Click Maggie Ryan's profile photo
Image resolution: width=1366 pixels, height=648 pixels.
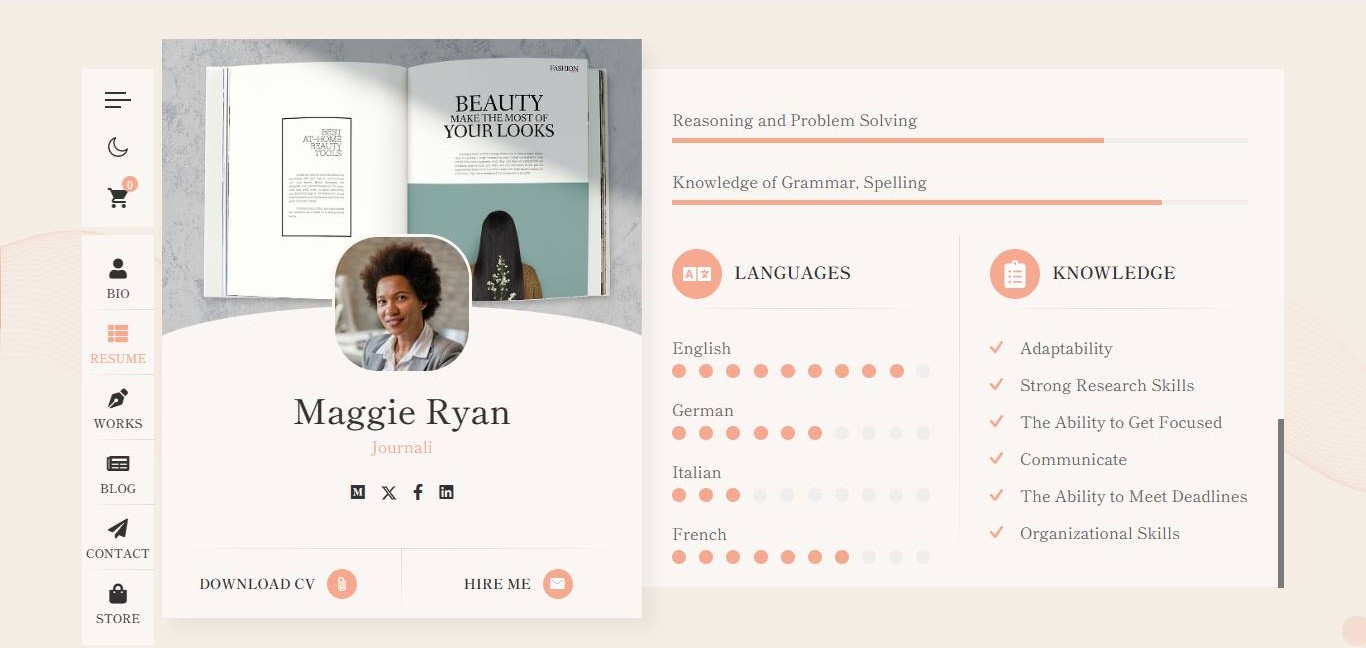402,304
